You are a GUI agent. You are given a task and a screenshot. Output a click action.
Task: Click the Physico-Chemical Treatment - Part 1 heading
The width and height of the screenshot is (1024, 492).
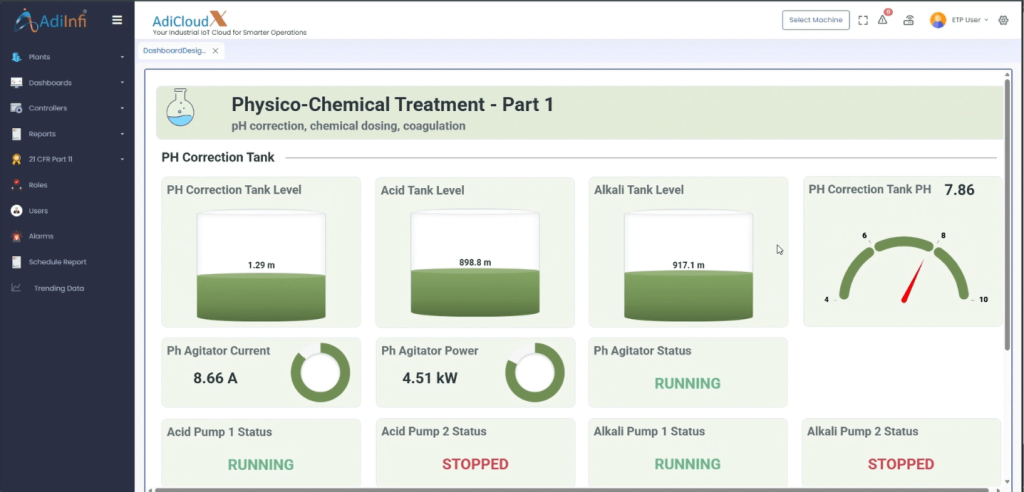392,105
